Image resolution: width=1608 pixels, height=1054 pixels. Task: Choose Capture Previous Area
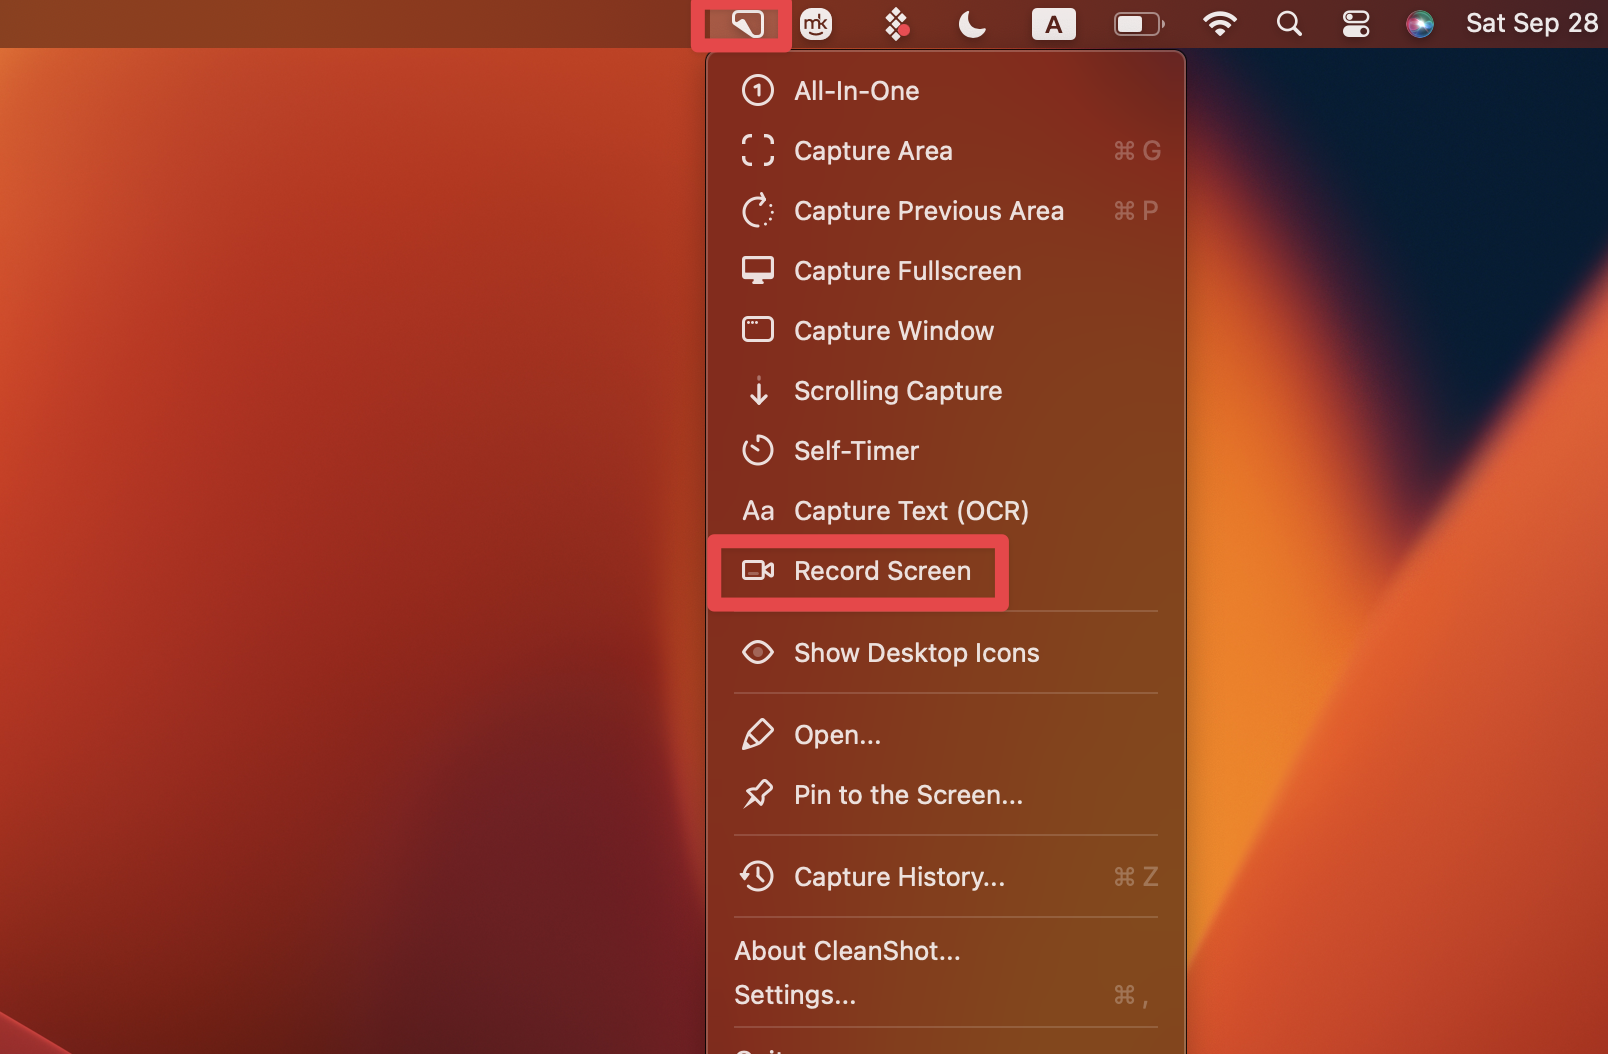pyautogui.click(x=928, y=211)
